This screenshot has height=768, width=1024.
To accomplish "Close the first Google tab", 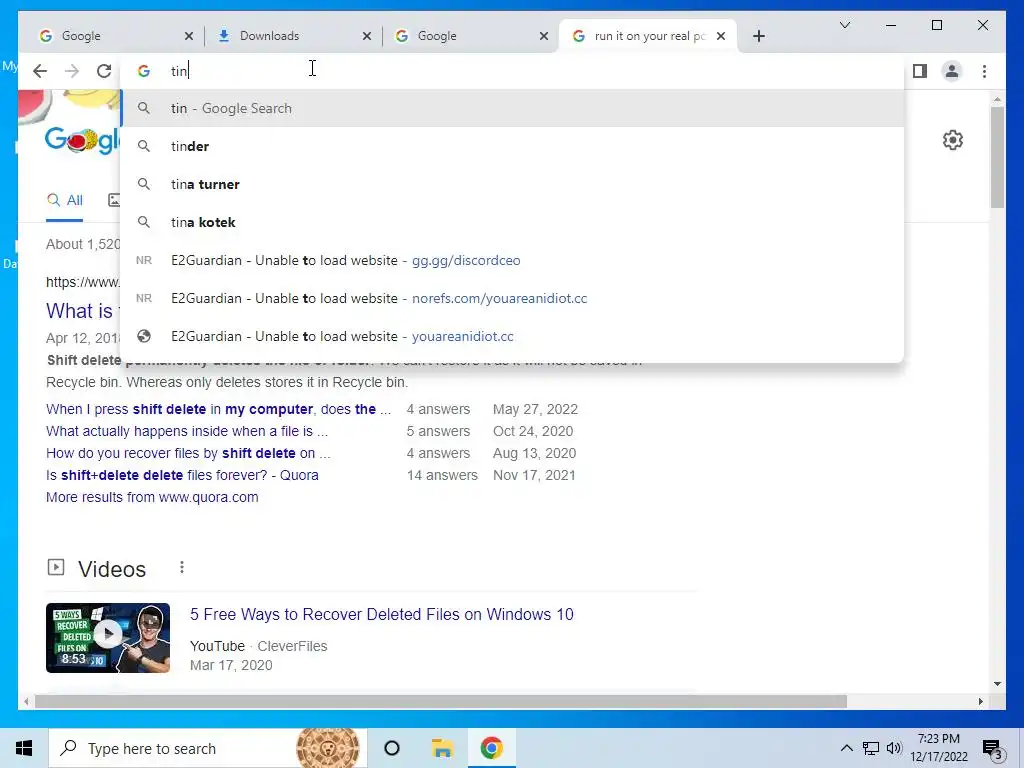I will [189, 36].
